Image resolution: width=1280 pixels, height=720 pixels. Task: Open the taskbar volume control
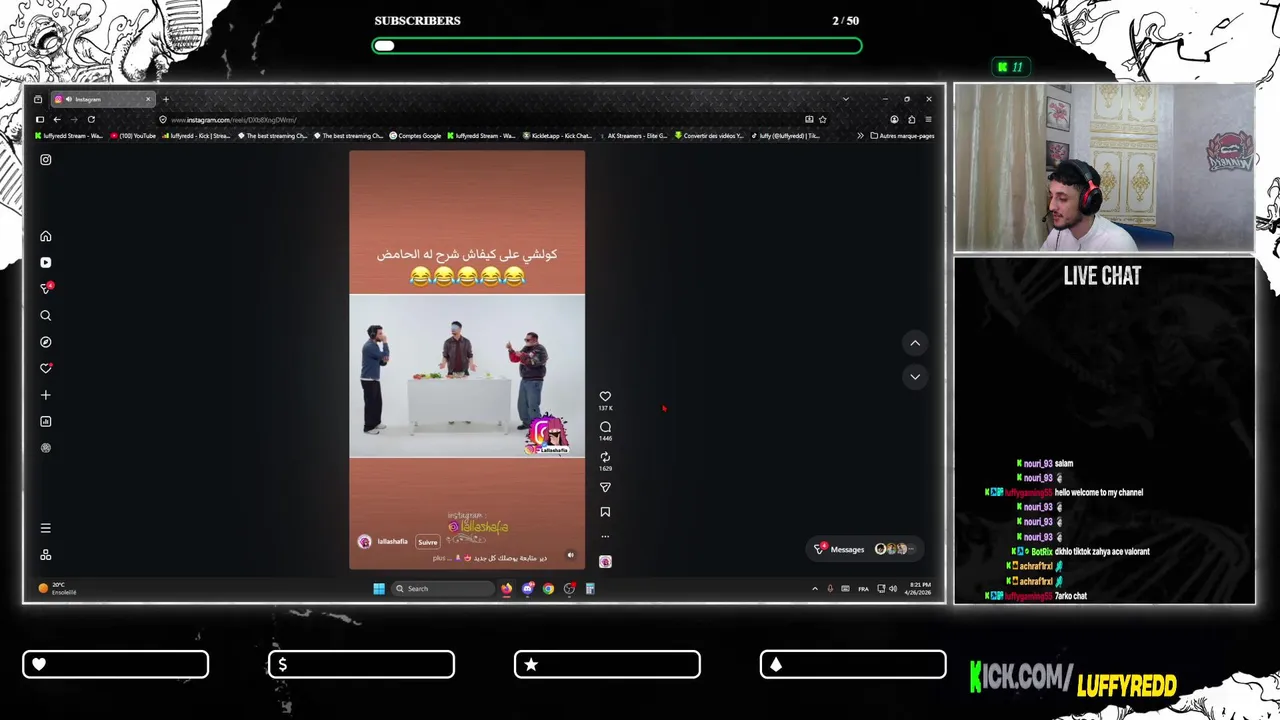click(893, 588)
